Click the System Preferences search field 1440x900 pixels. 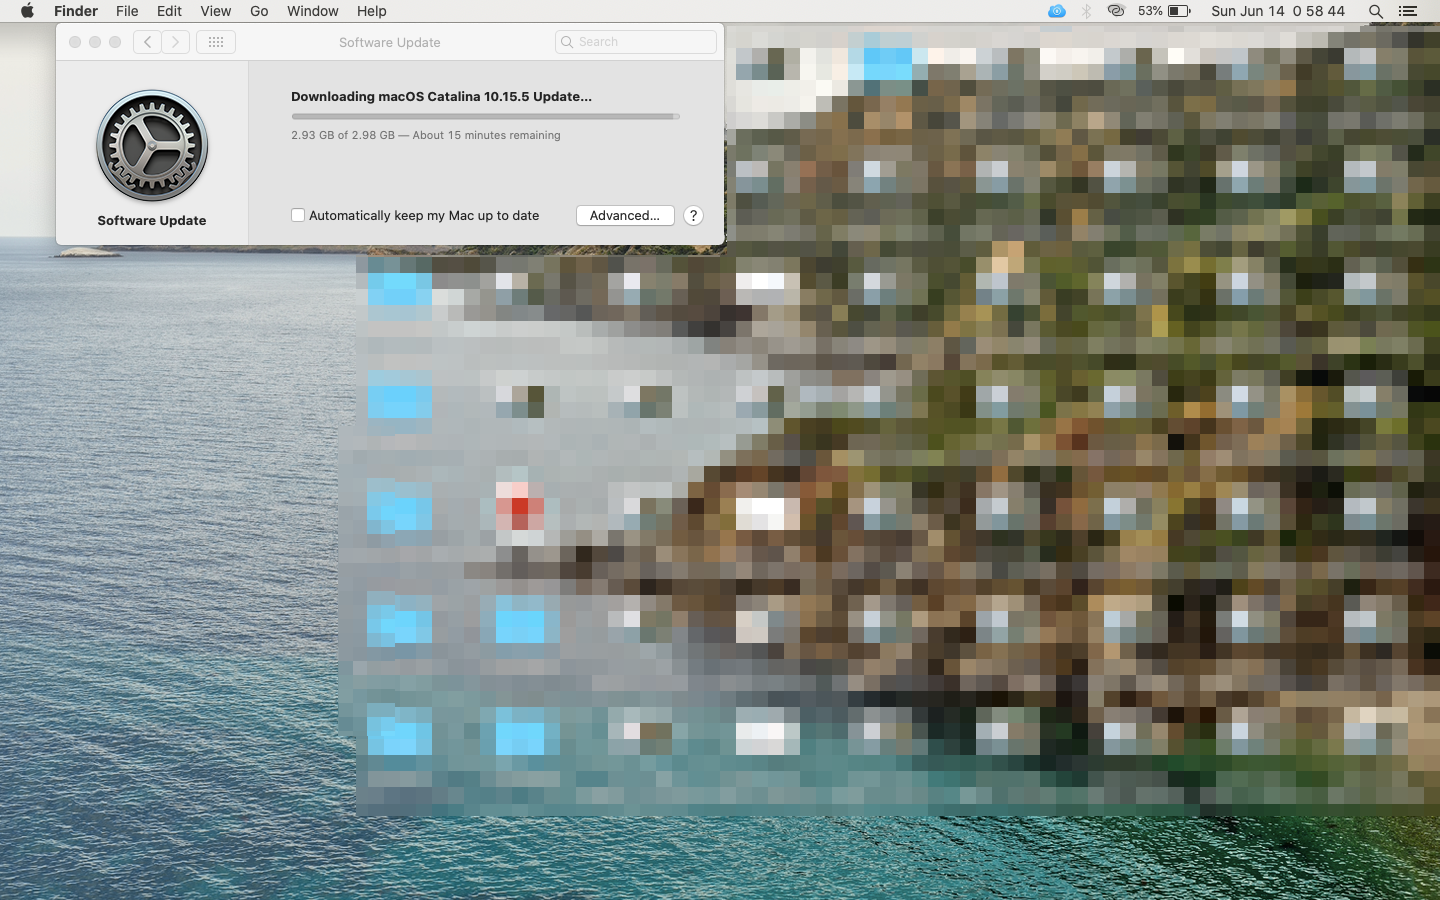(x=636, y=42)
